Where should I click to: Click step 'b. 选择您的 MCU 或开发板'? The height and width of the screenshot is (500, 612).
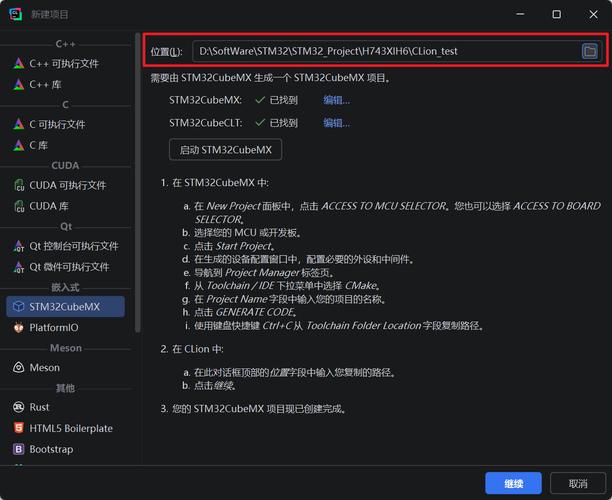[x=242, y=233]
